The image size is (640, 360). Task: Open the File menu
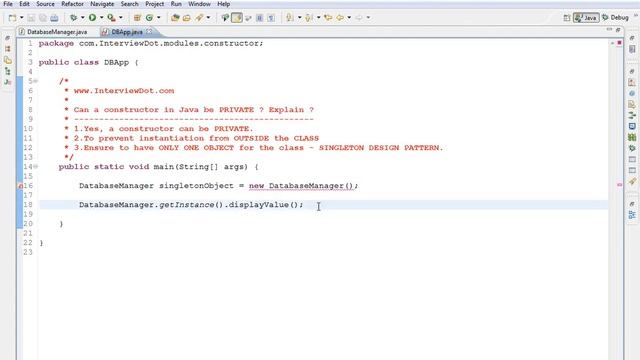8,4
